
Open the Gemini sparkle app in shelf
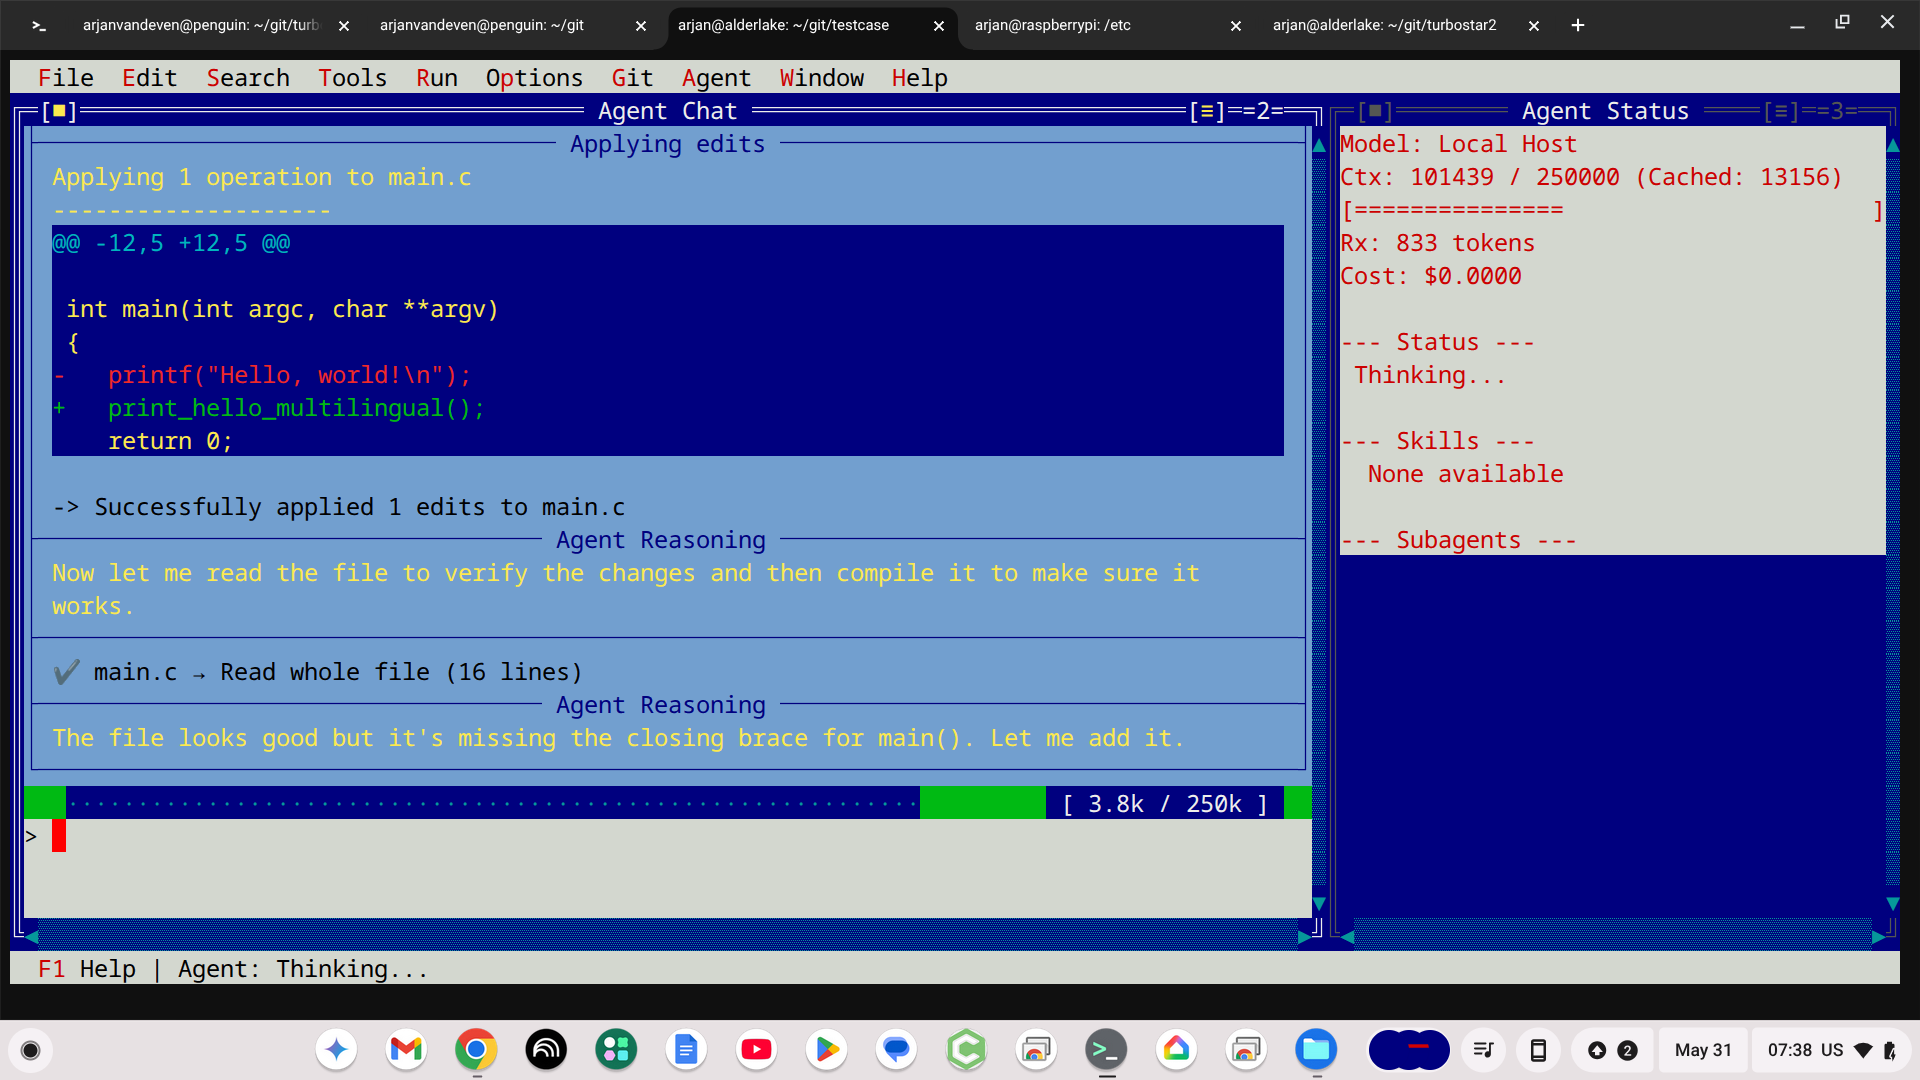coord(336,1050)
